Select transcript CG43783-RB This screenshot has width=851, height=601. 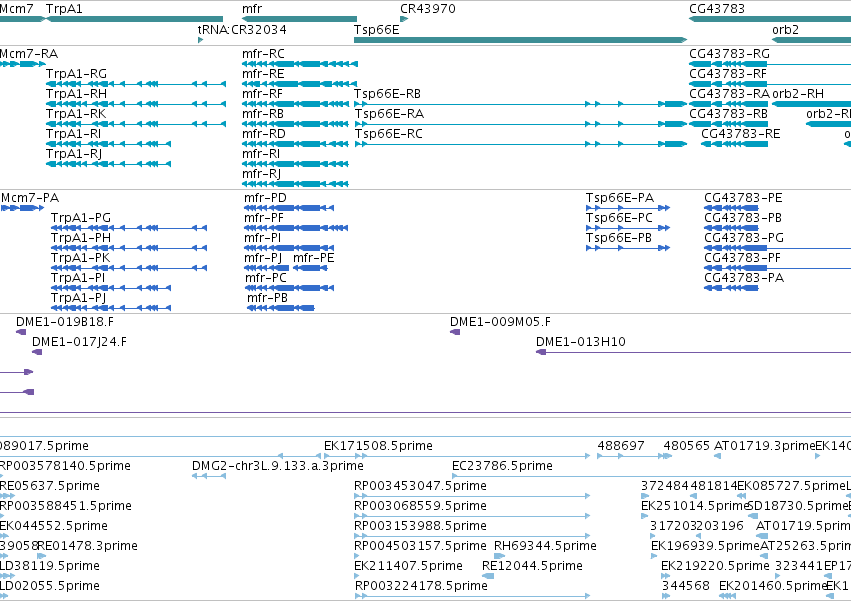(728, 124)
